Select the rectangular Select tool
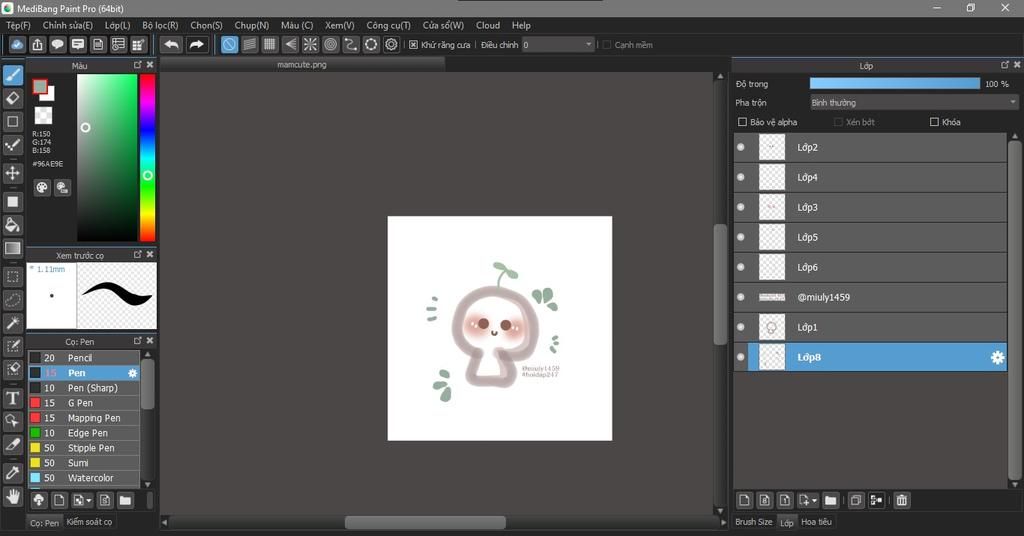This screenshot has width=1024, height=536. point(12,277)
